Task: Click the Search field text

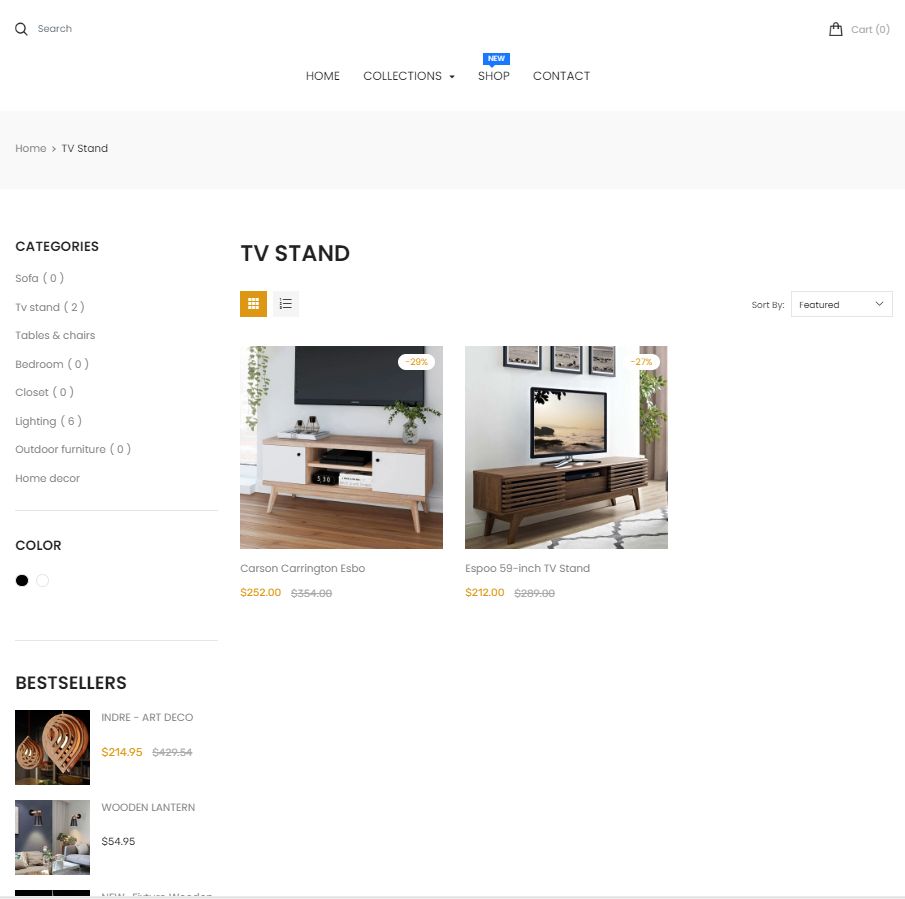Action: click(x=55, y=29)
